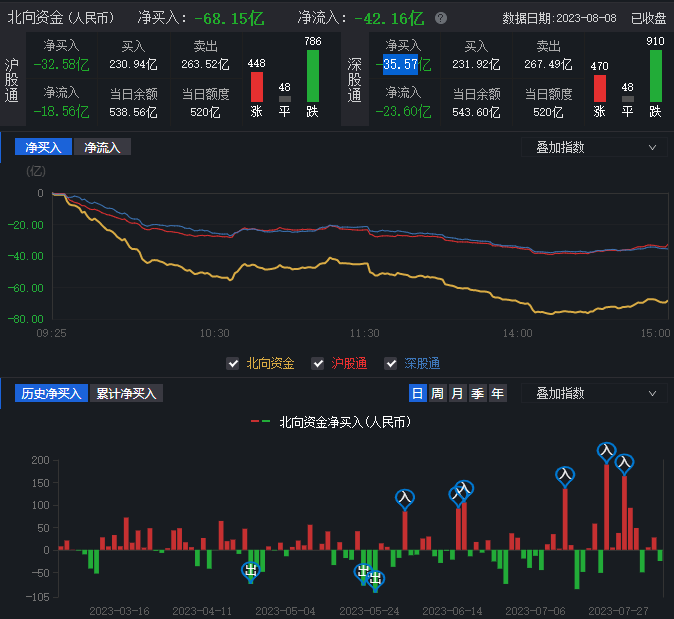The width and height of the screenshot is (674, 619).
Task: Click the help question mark icon
Action: click(x=441, y=18)
